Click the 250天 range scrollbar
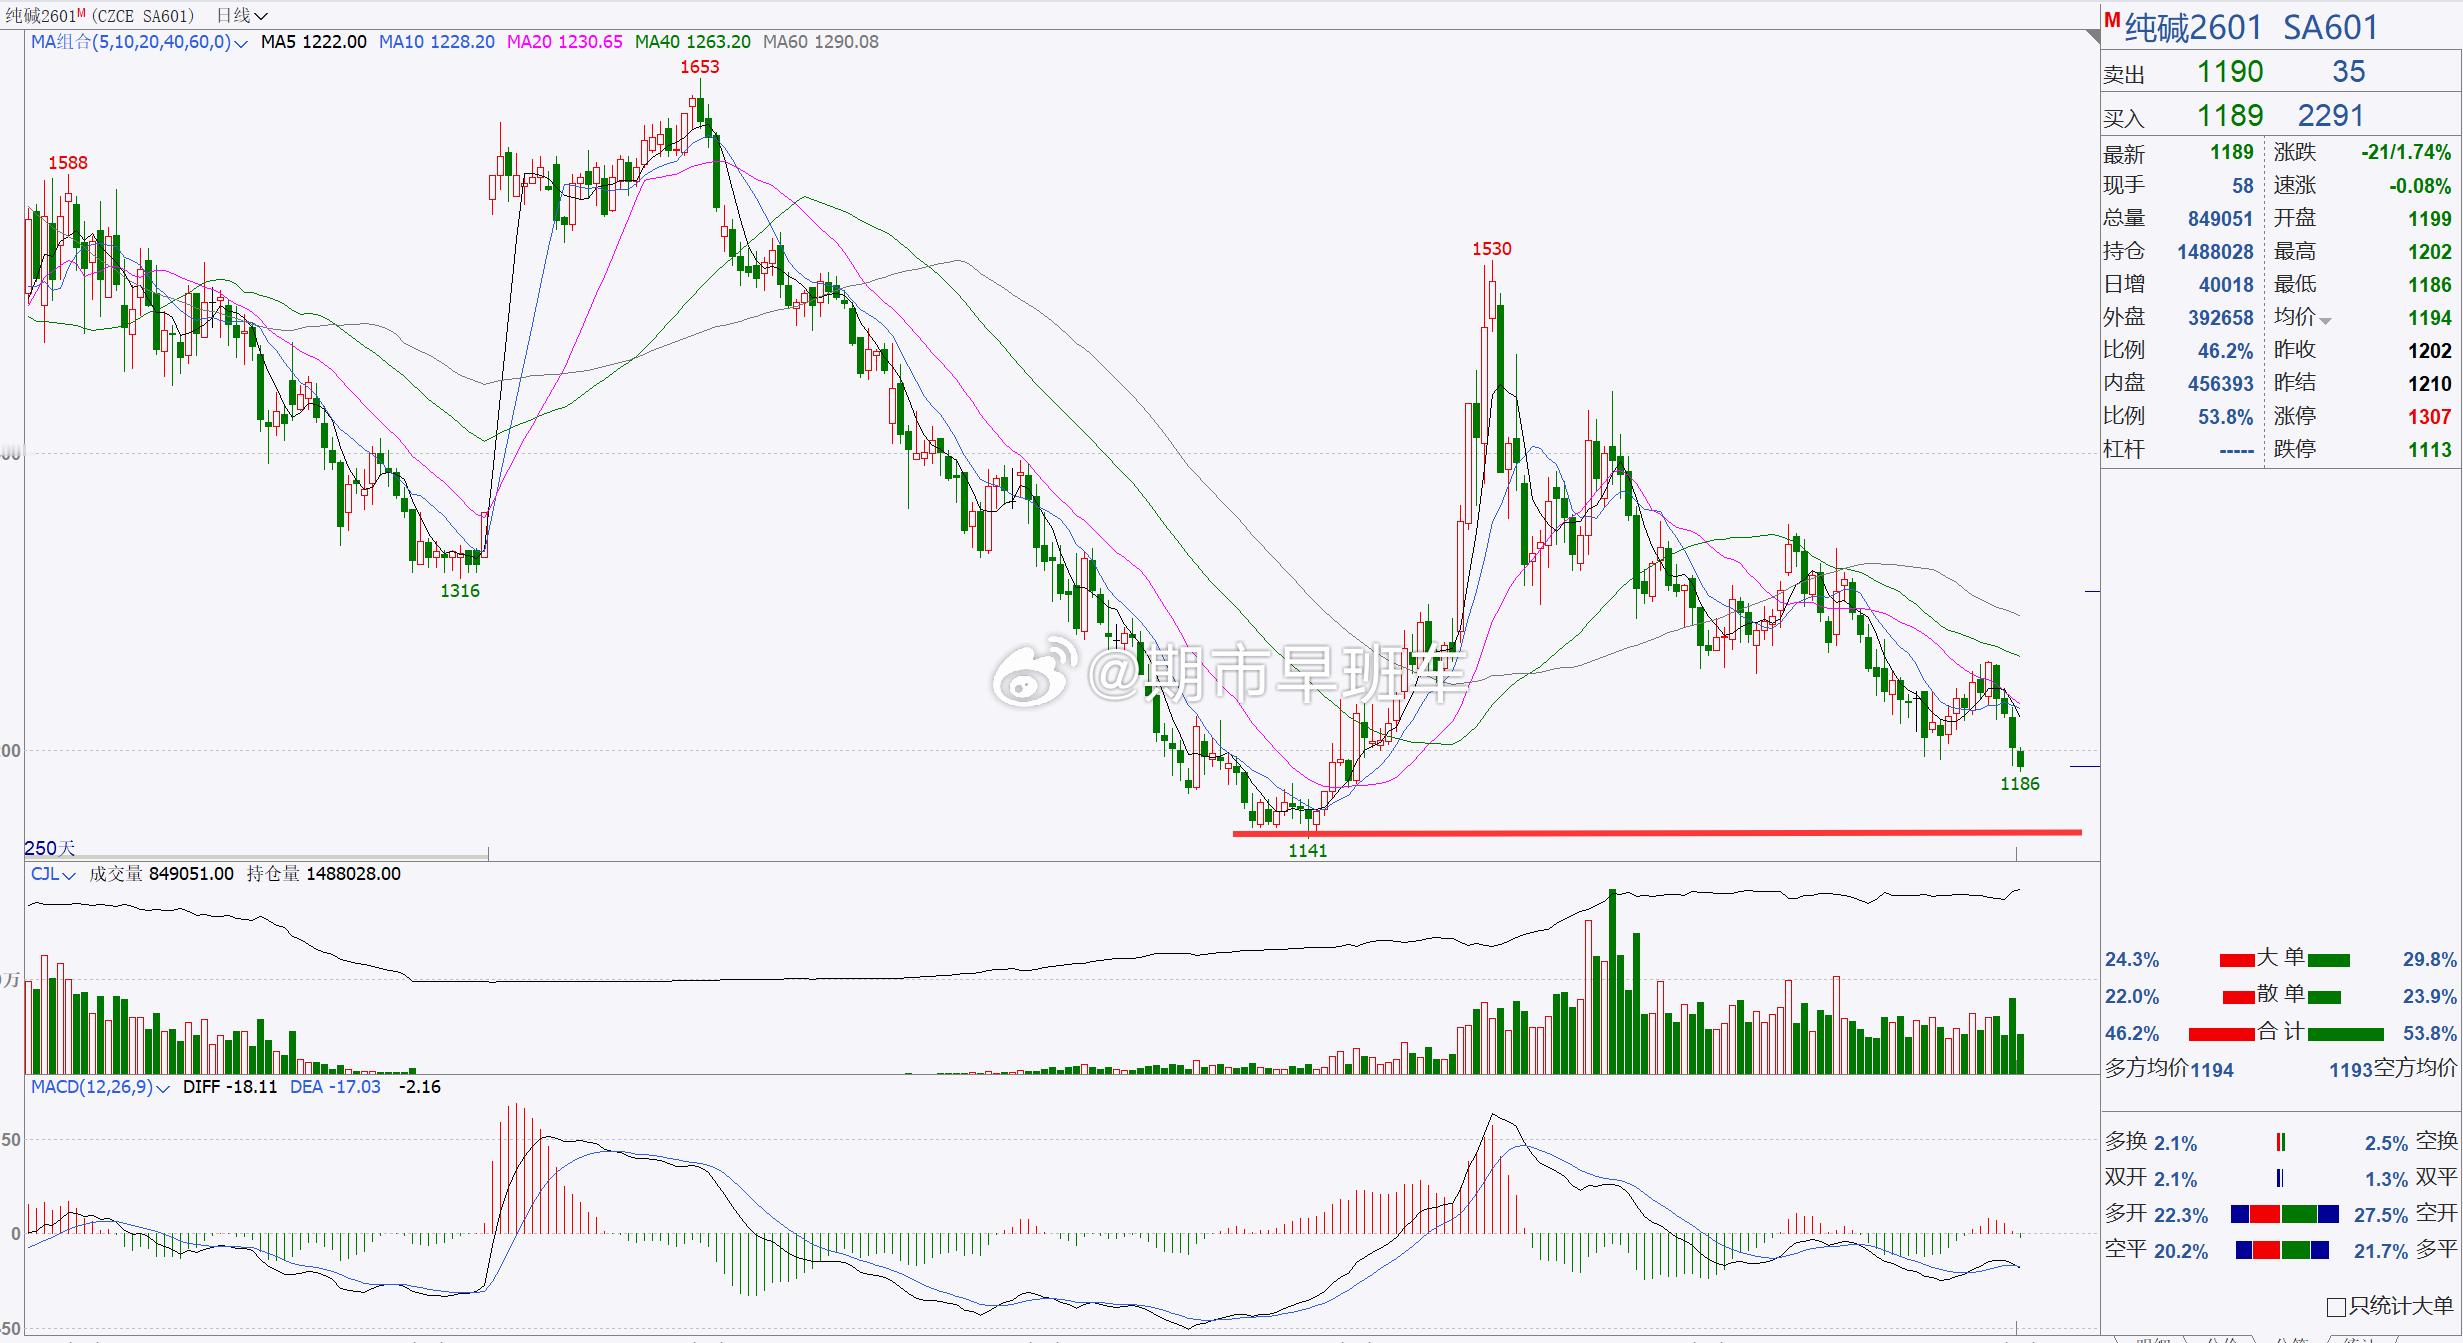The image size is (2463, 1343). pos(256,856)
